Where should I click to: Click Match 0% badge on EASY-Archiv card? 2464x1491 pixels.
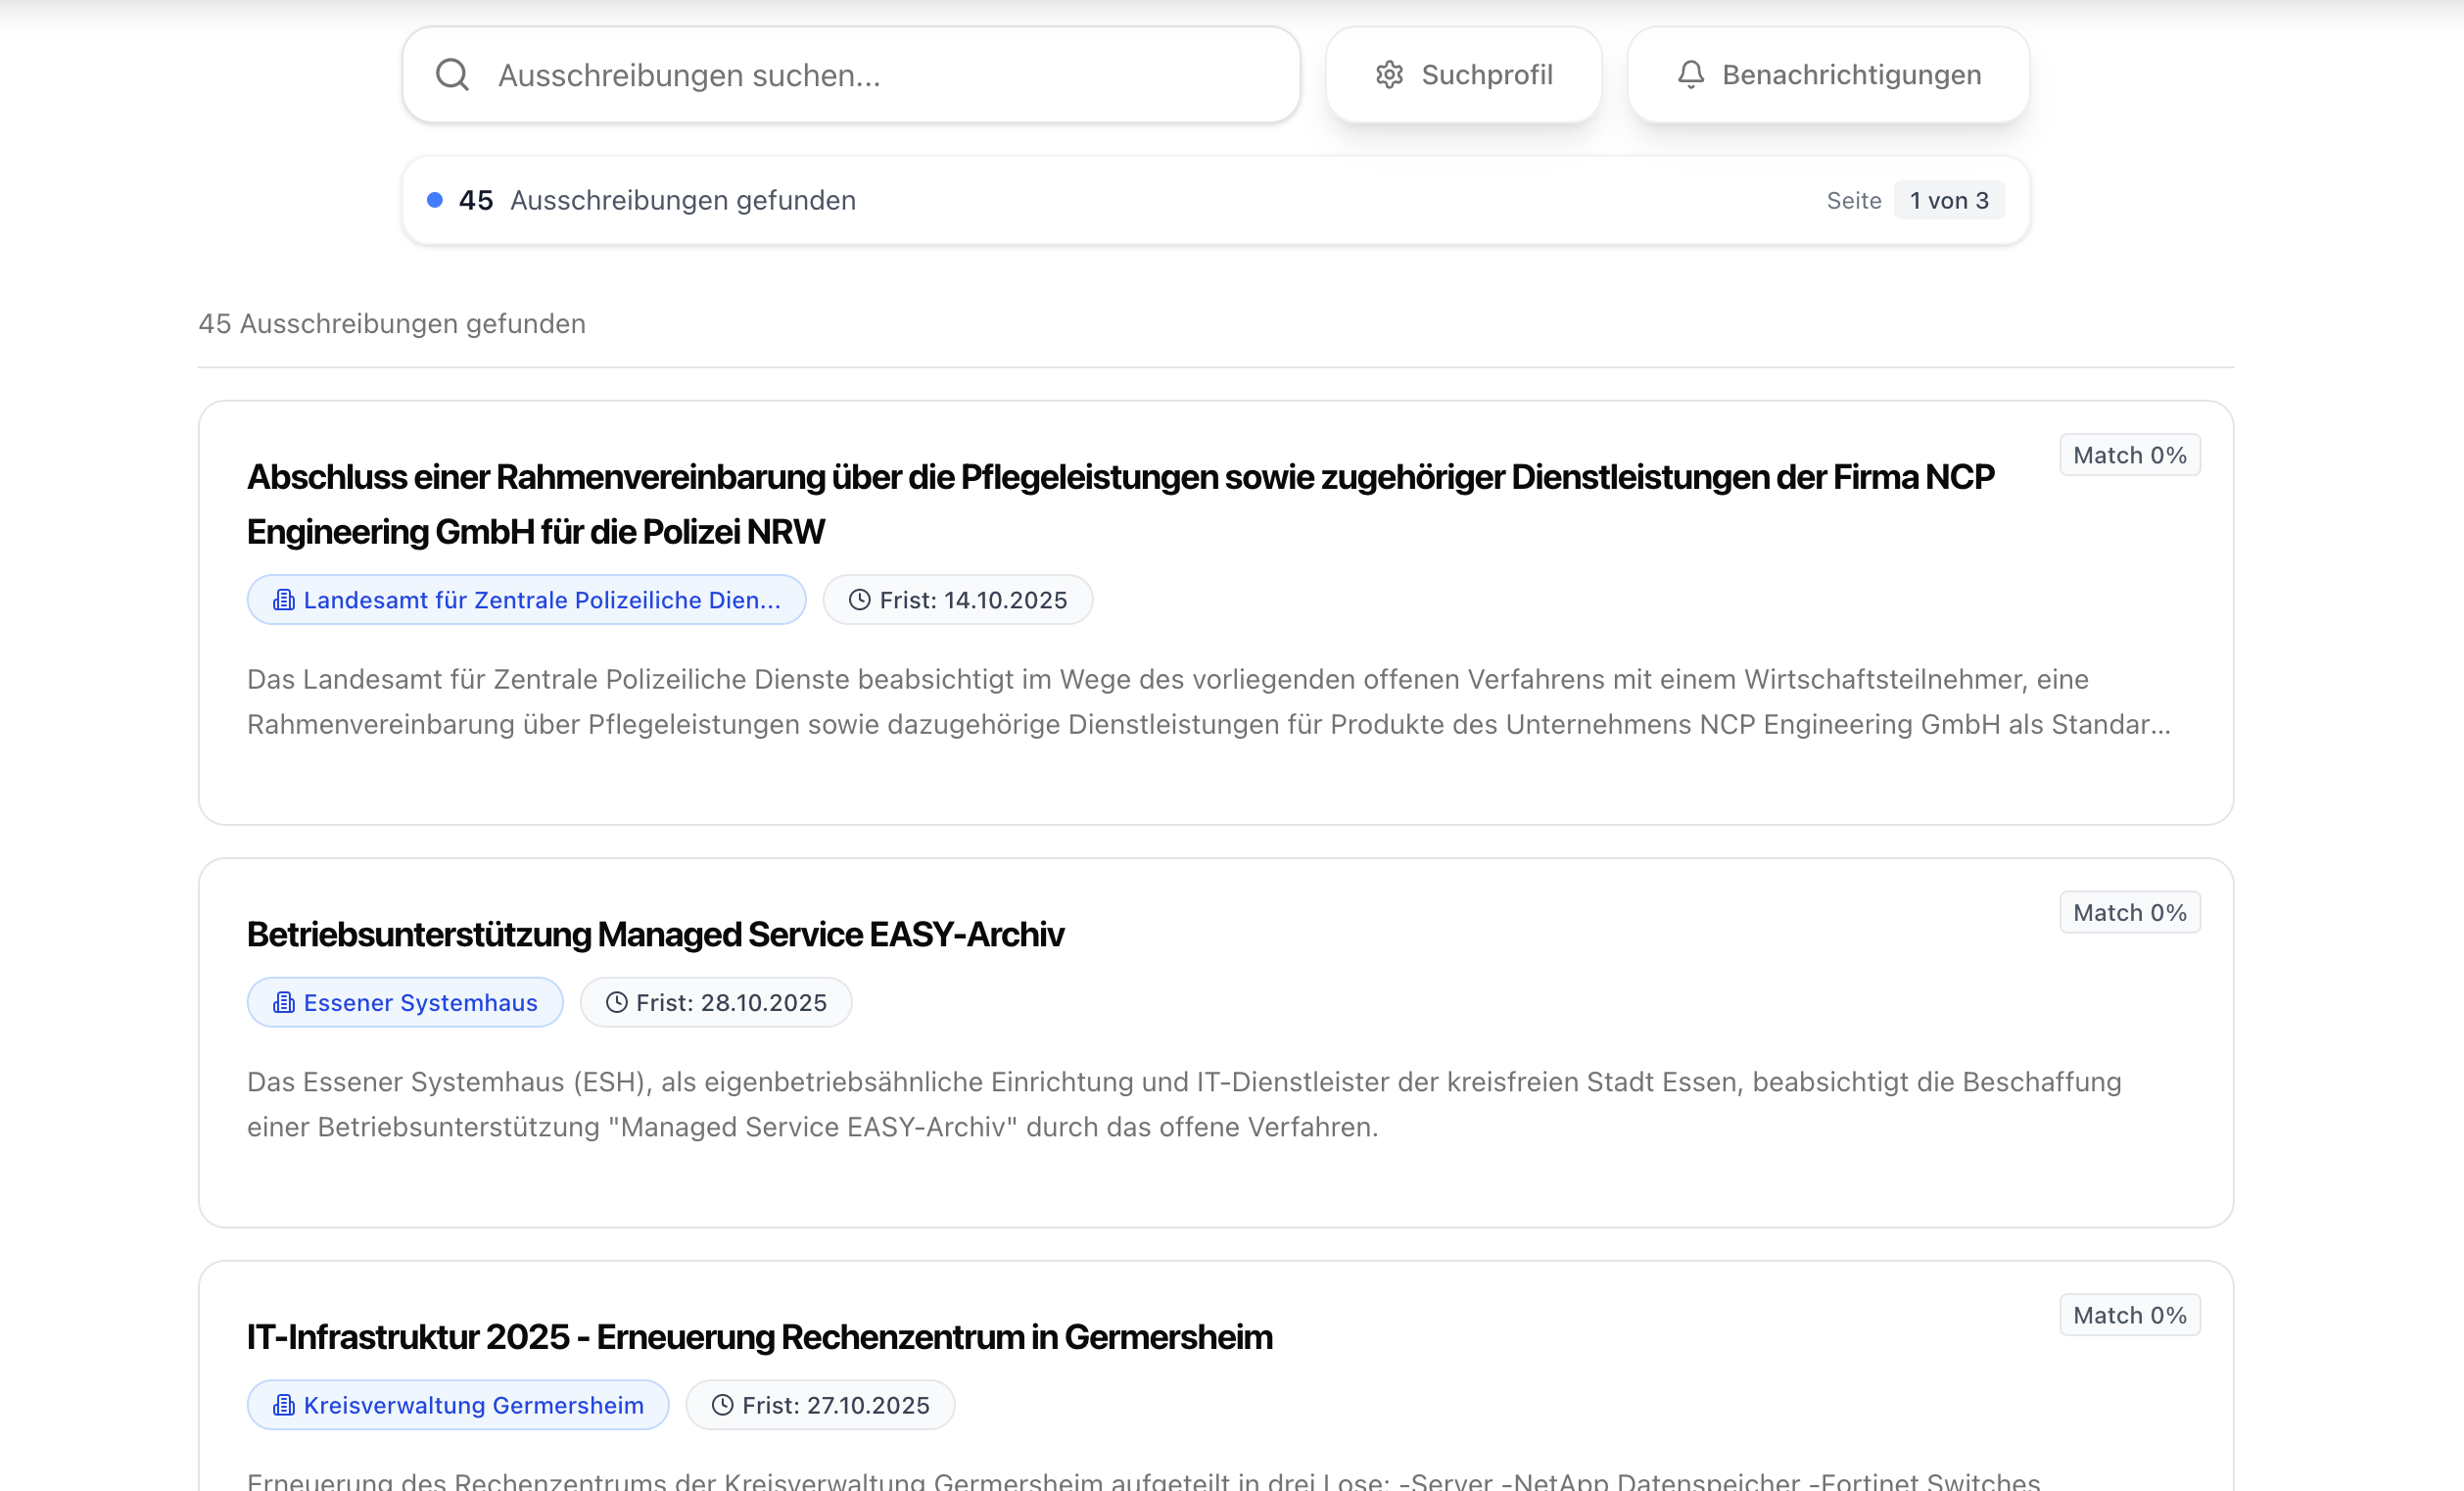click(2129, 913)
